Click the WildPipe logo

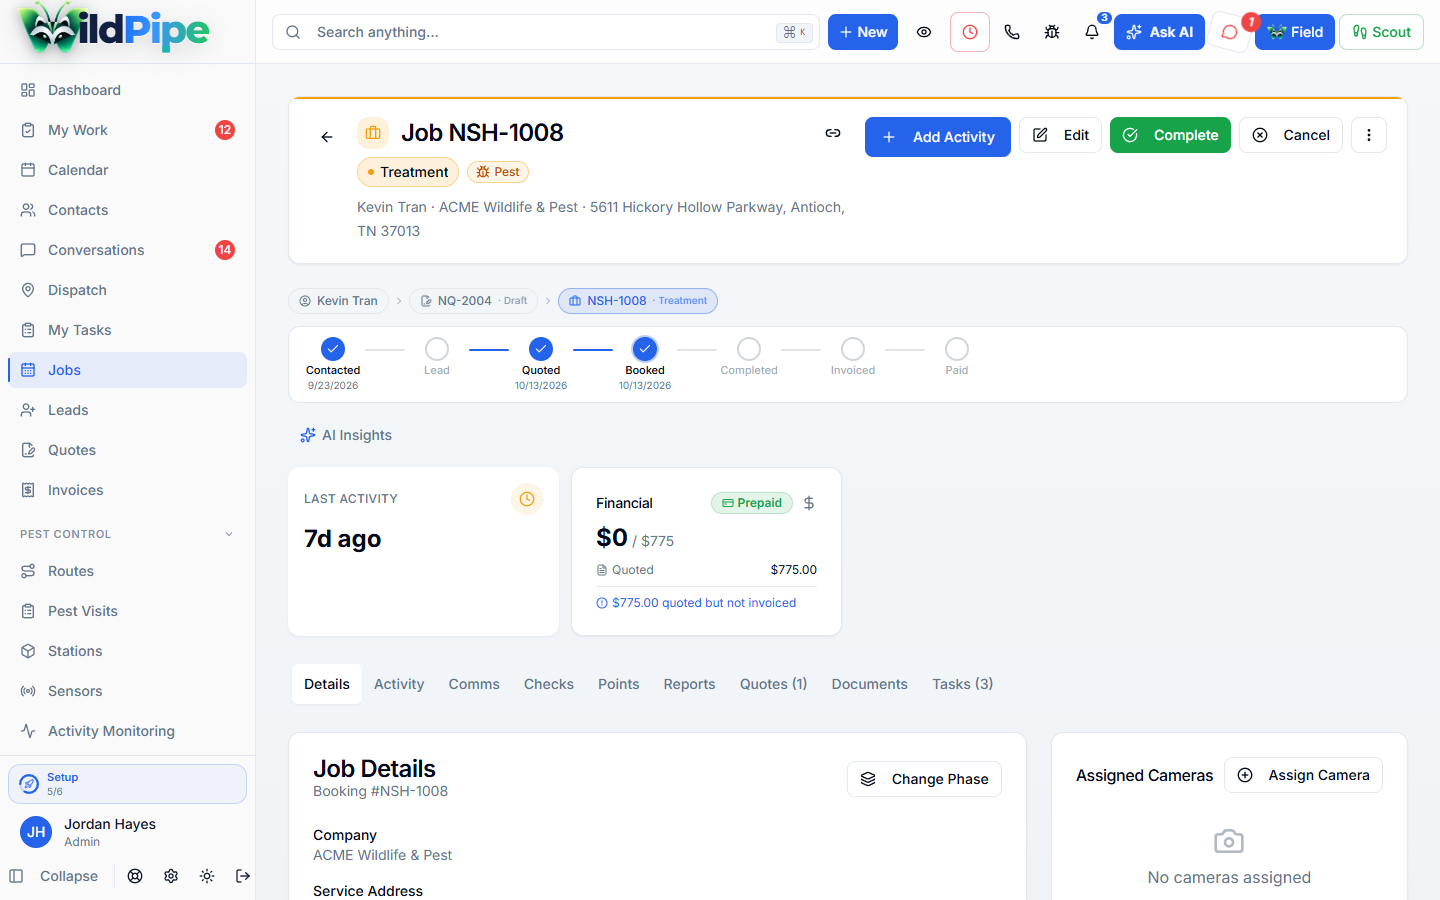coord(114,30)
